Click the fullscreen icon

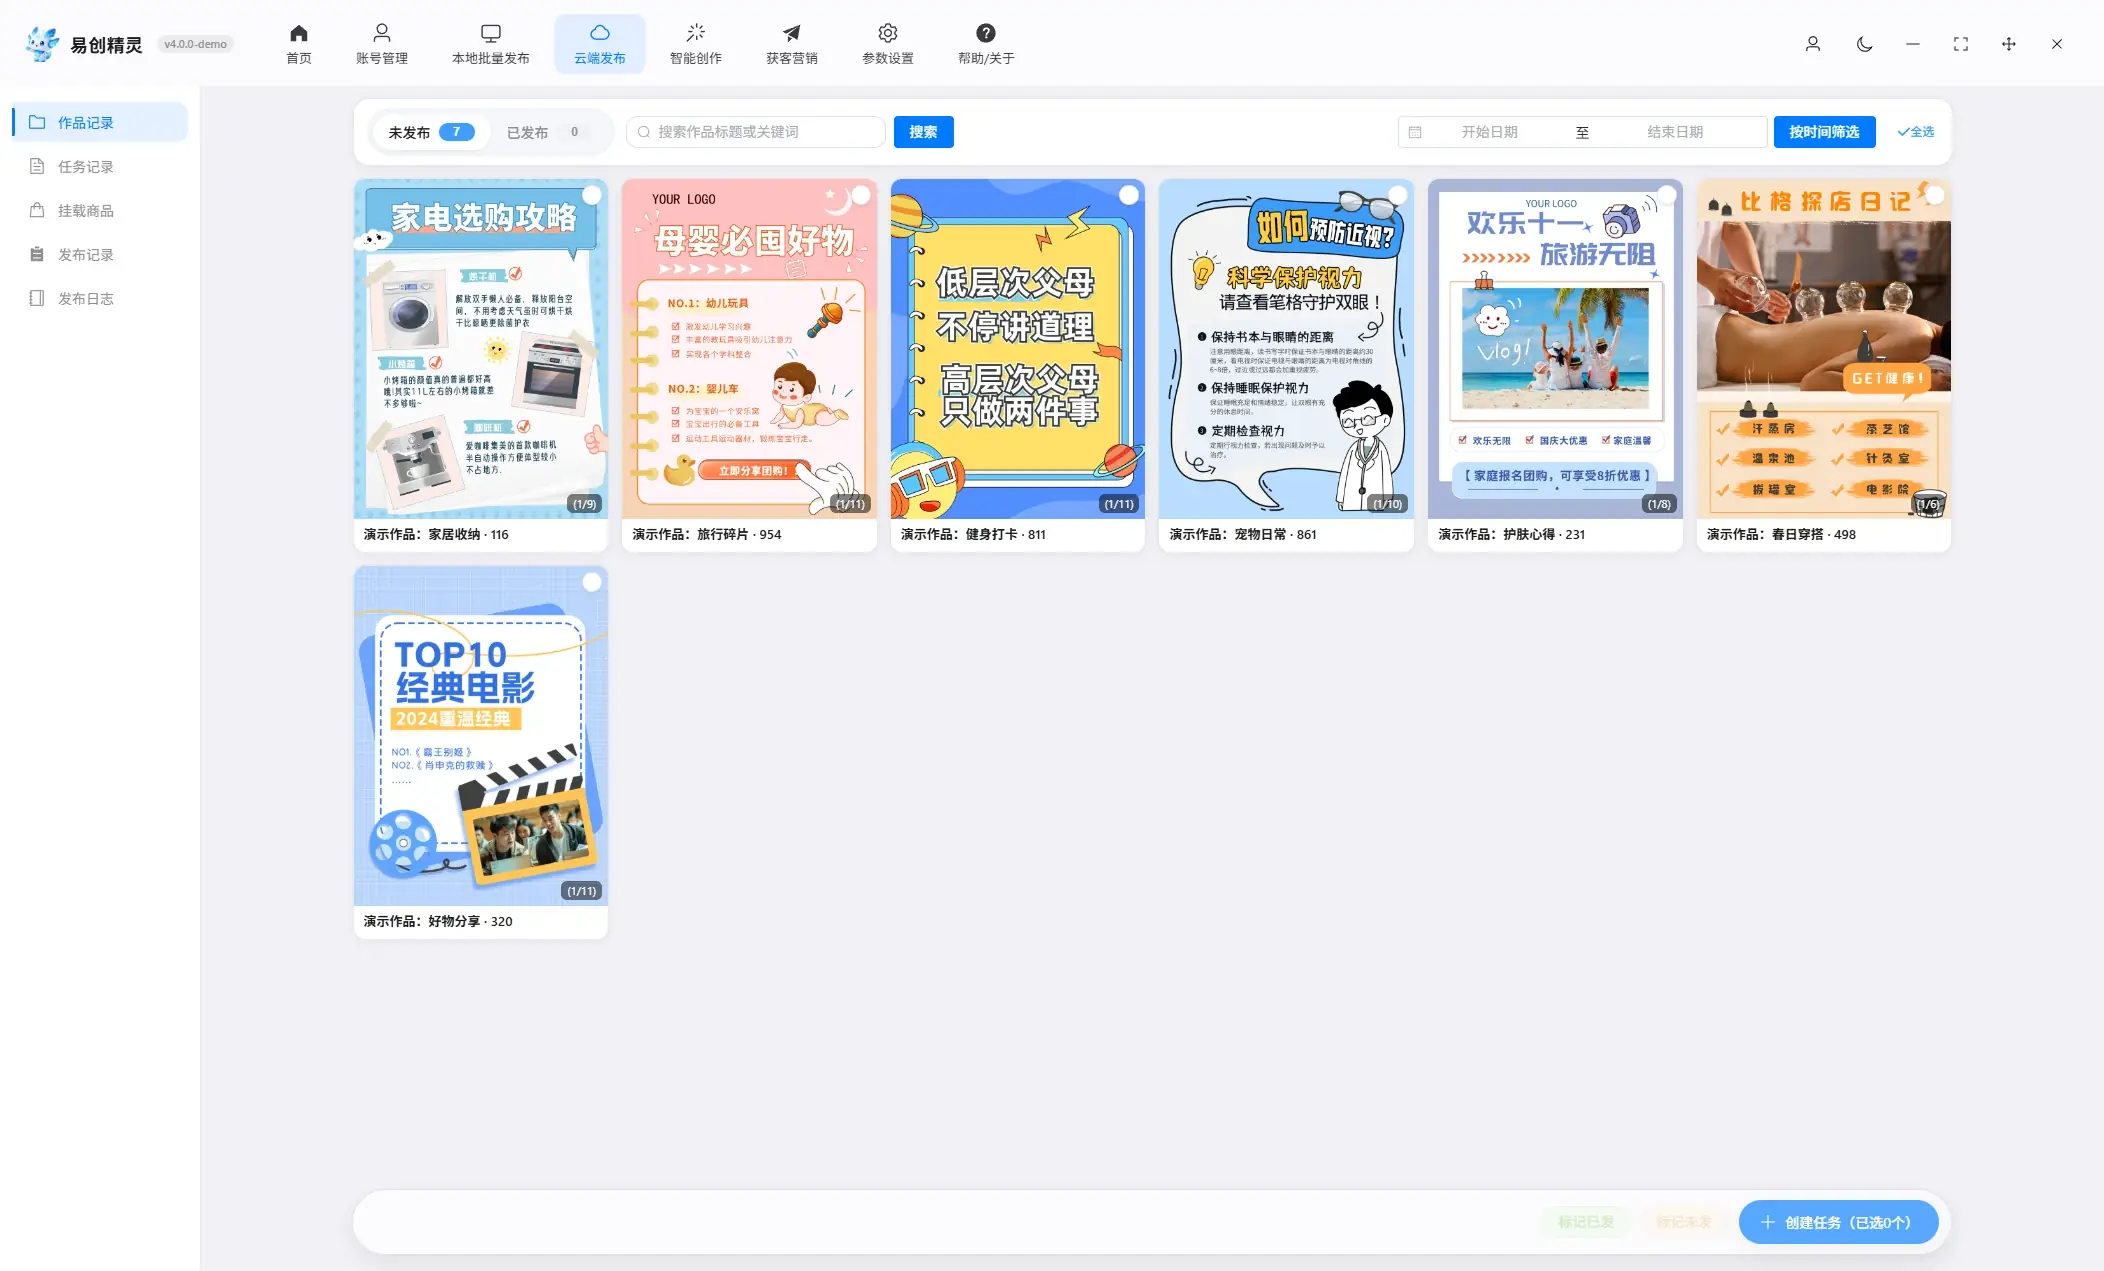pyautogui.click(x=1960, y=44)
